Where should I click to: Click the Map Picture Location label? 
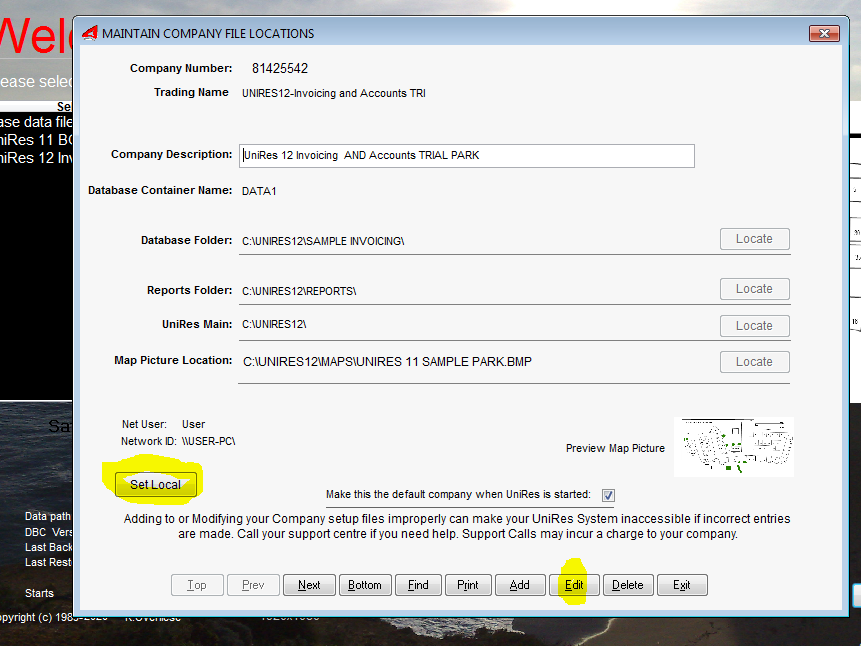pyautogui.click(x=174, y=360)
